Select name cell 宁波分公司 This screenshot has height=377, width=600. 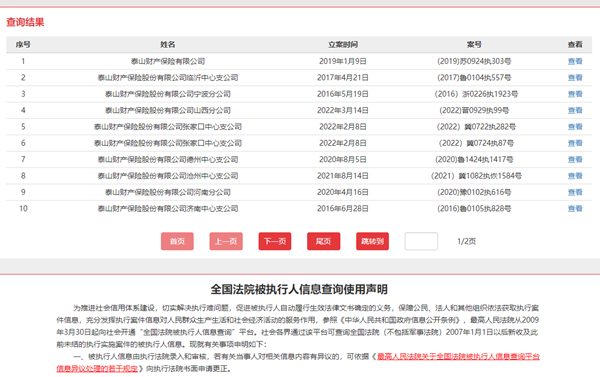[168, 94]
